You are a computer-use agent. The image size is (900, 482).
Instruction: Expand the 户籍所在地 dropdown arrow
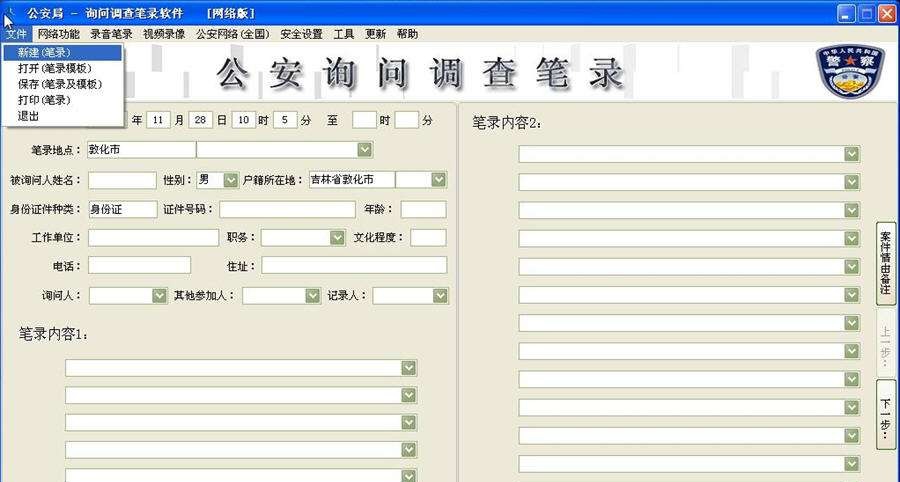(x=439, y=180)
